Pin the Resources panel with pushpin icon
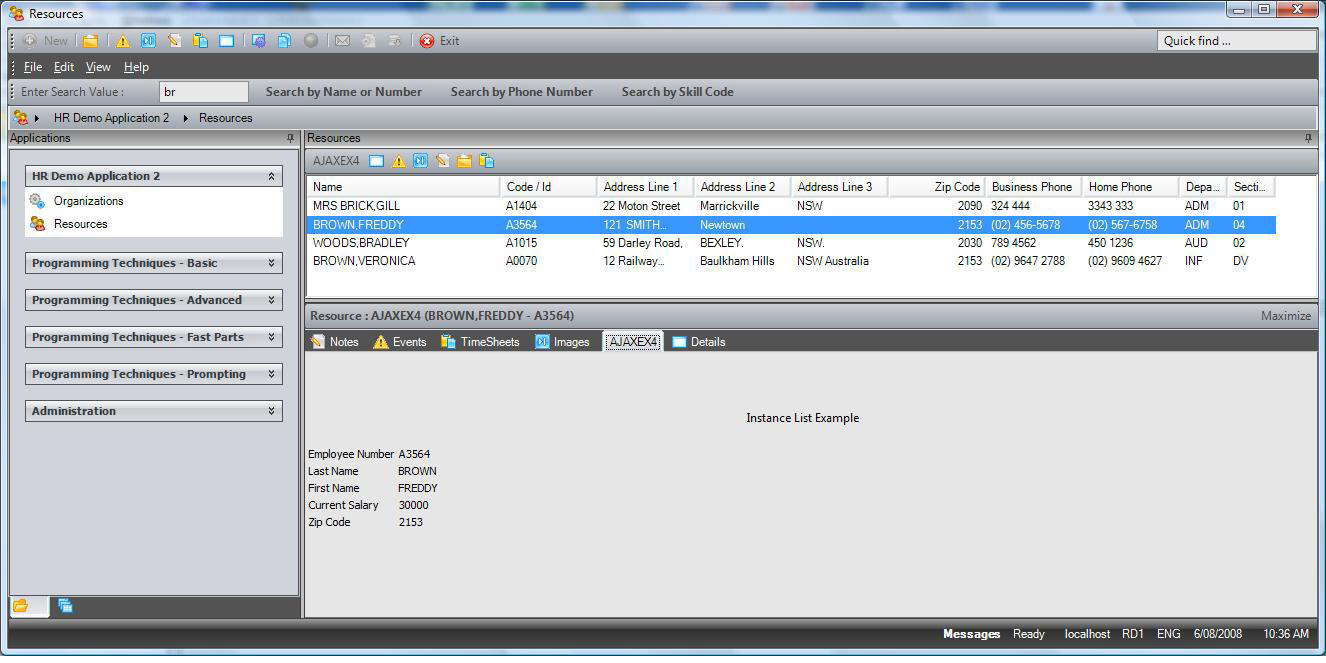This screenshot has width=1326, height=663. pyautogui.click(x=1308, y=138)
